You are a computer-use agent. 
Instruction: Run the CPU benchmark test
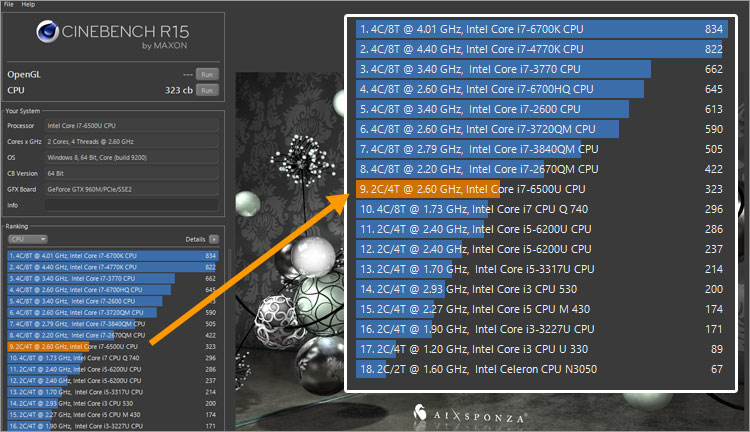(x=207, y=90)
